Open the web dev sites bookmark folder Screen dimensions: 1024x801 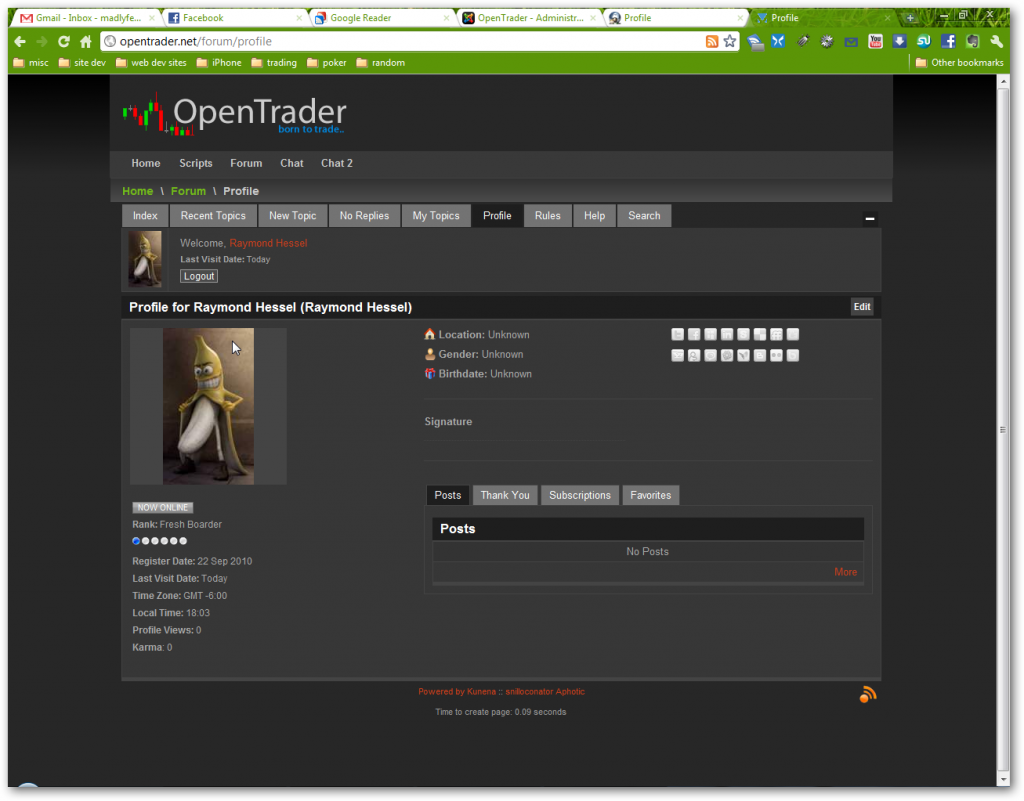pos(150,62)
